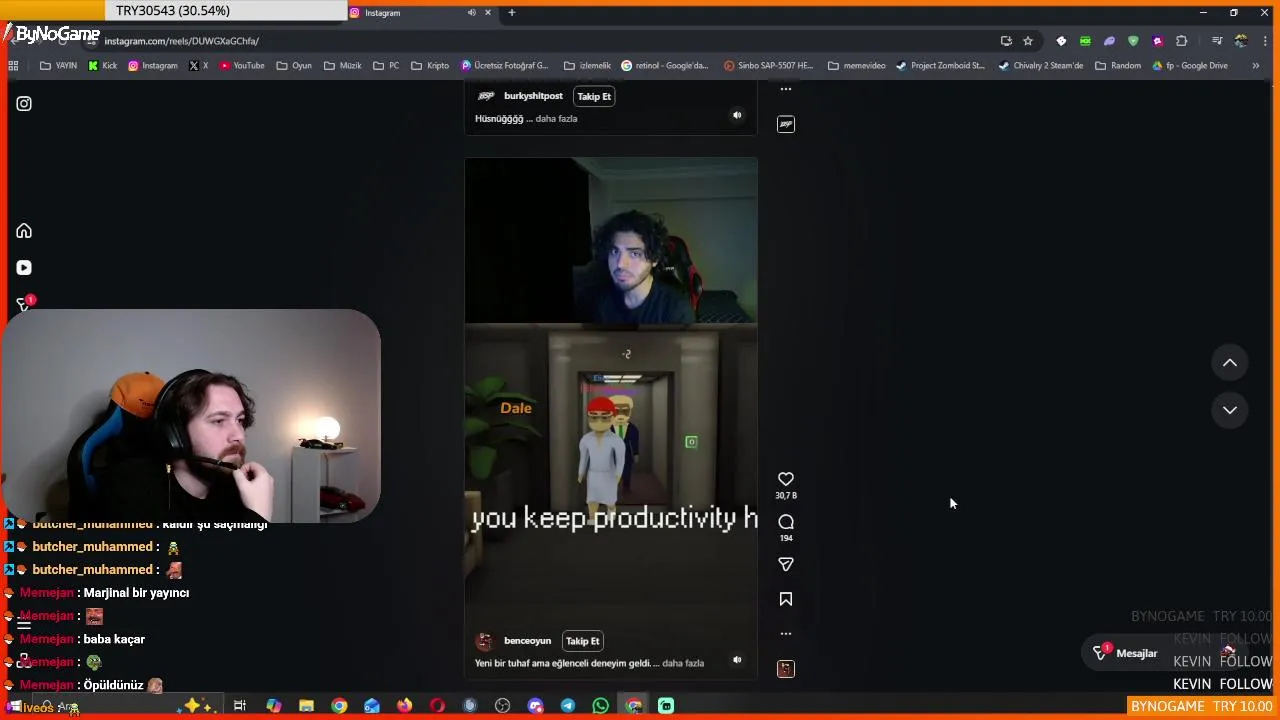The image size is (1280, 720).
Task: Open the install app icon in address bar
Action: pos(1006,41)
